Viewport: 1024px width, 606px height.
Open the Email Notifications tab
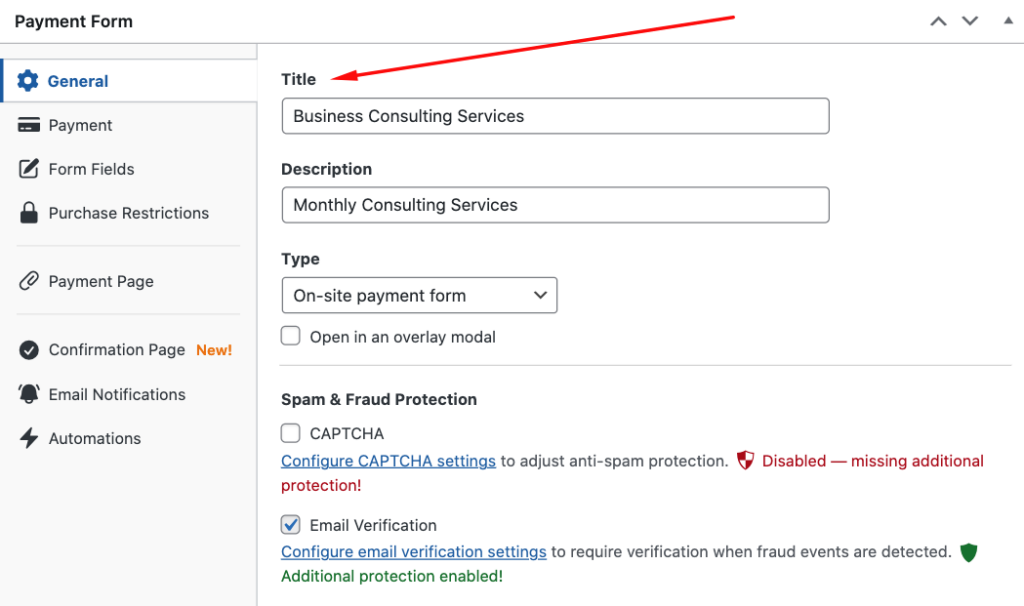pos(117,394)
